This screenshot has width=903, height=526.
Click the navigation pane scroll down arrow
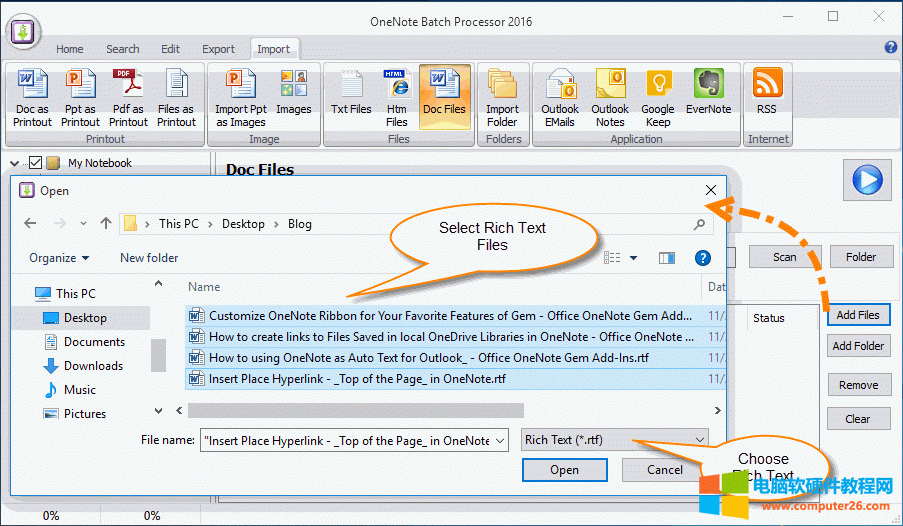158,411
